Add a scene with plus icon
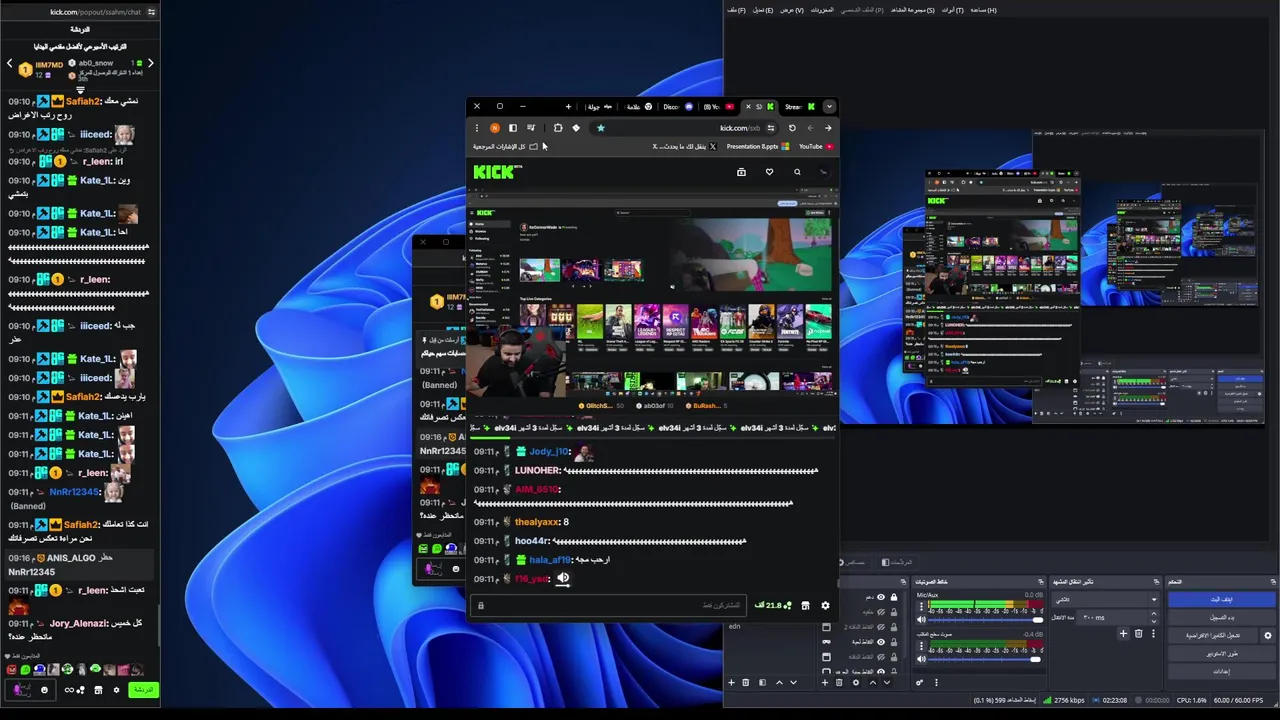This screenshot has width=1280, height=720. point(731,682)
